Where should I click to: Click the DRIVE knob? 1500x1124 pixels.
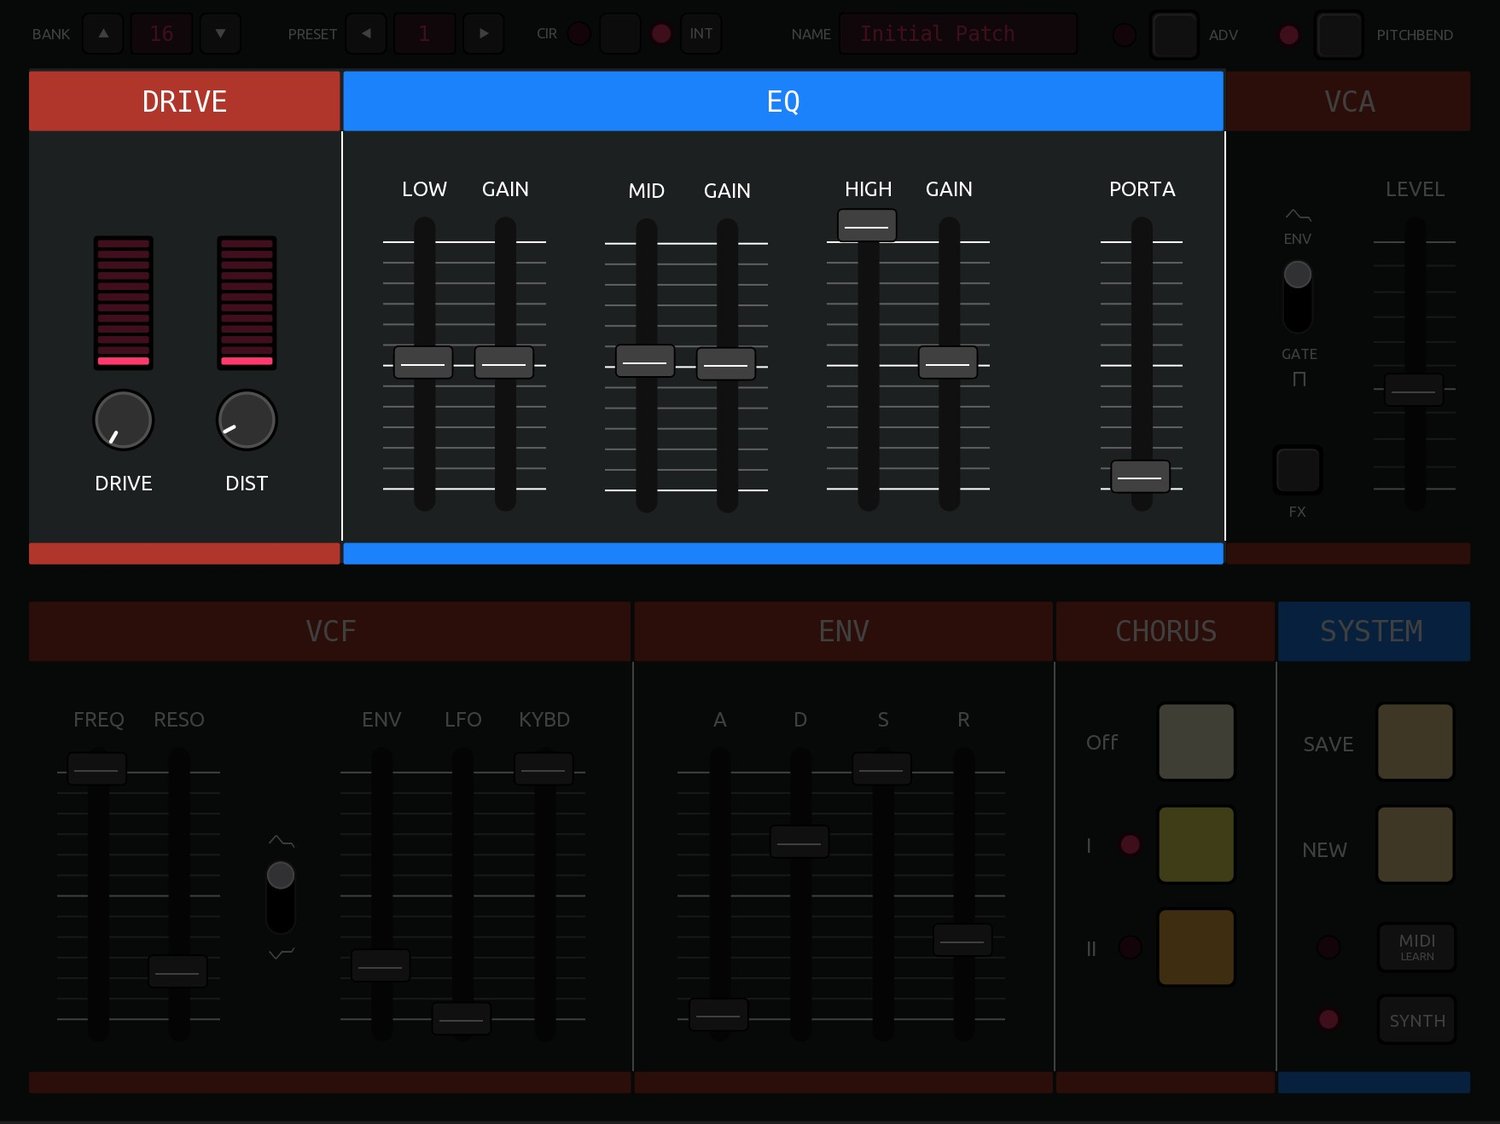click(123, 420)
